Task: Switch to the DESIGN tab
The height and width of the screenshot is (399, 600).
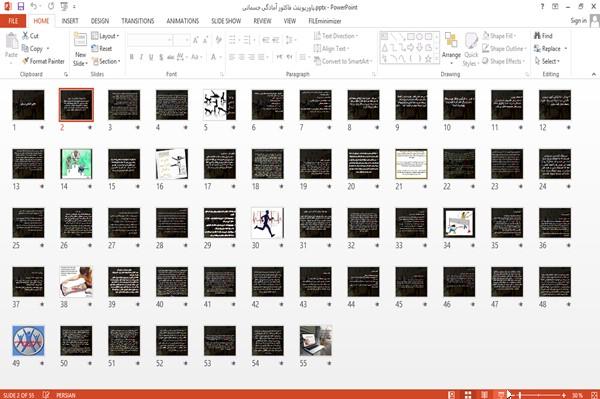Action: (x=99, y=21)
